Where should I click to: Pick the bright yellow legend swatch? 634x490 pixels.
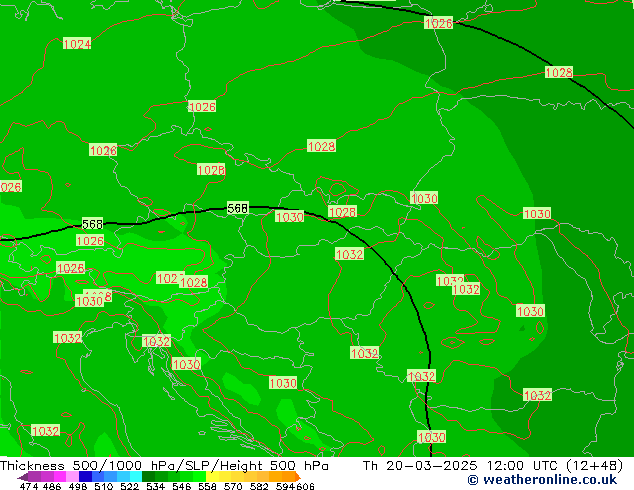click(212, 476)
